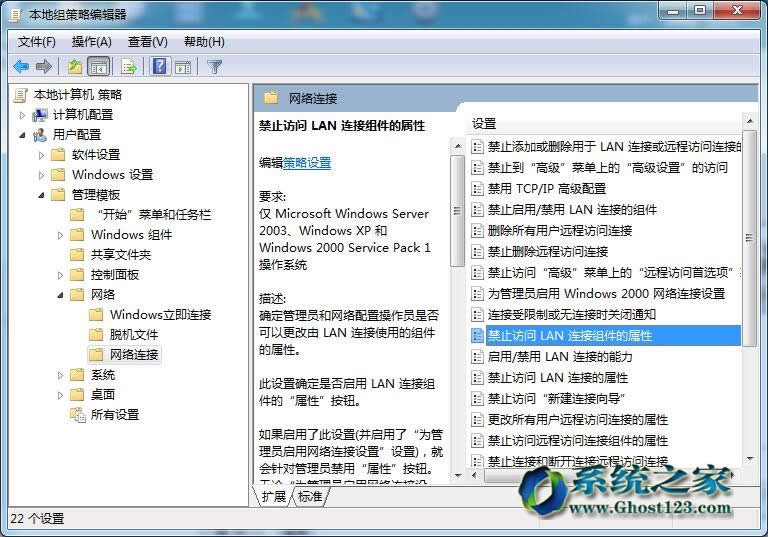Expand the 桌面 node arrow
The height and width of the screenshot is (537, 768).
click(x=60, y=395)
